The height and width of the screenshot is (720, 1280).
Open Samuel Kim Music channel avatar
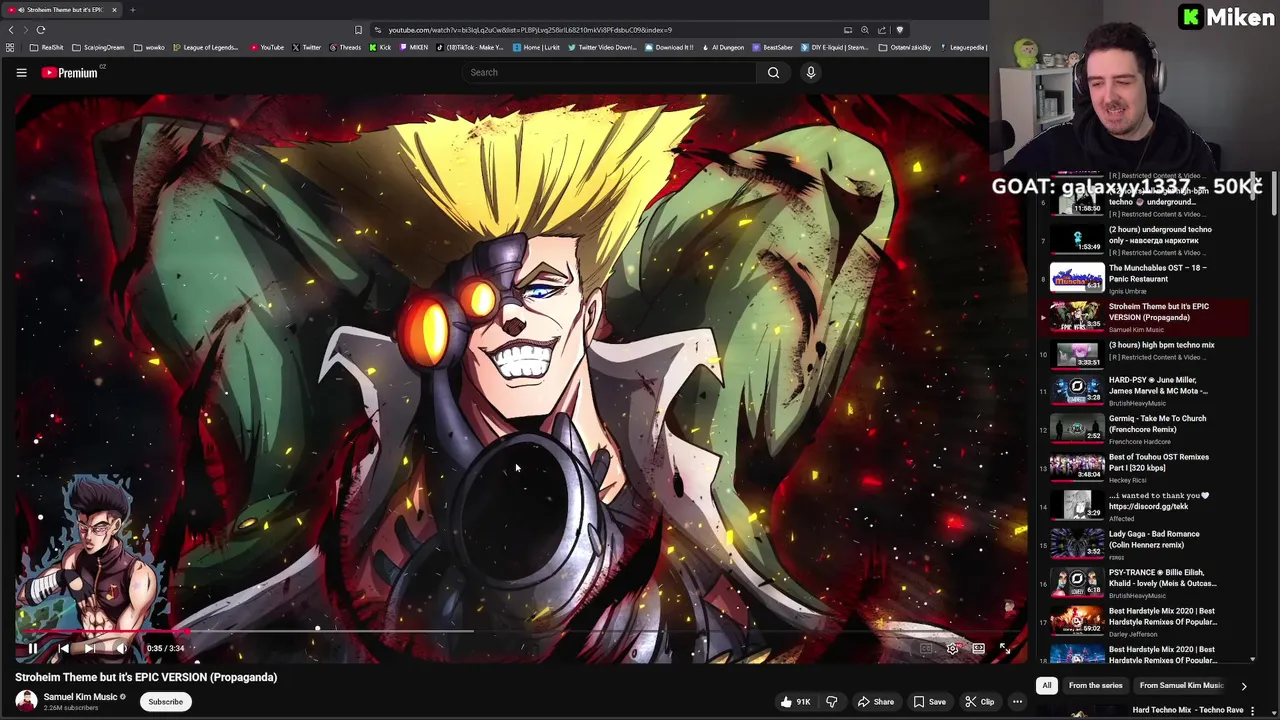pos(26,701)
